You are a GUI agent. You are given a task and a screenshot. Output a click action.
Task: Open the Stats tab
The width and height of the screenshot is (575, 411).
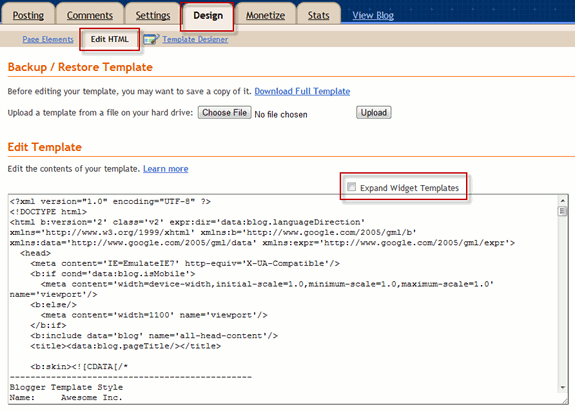tap(318, 15)
